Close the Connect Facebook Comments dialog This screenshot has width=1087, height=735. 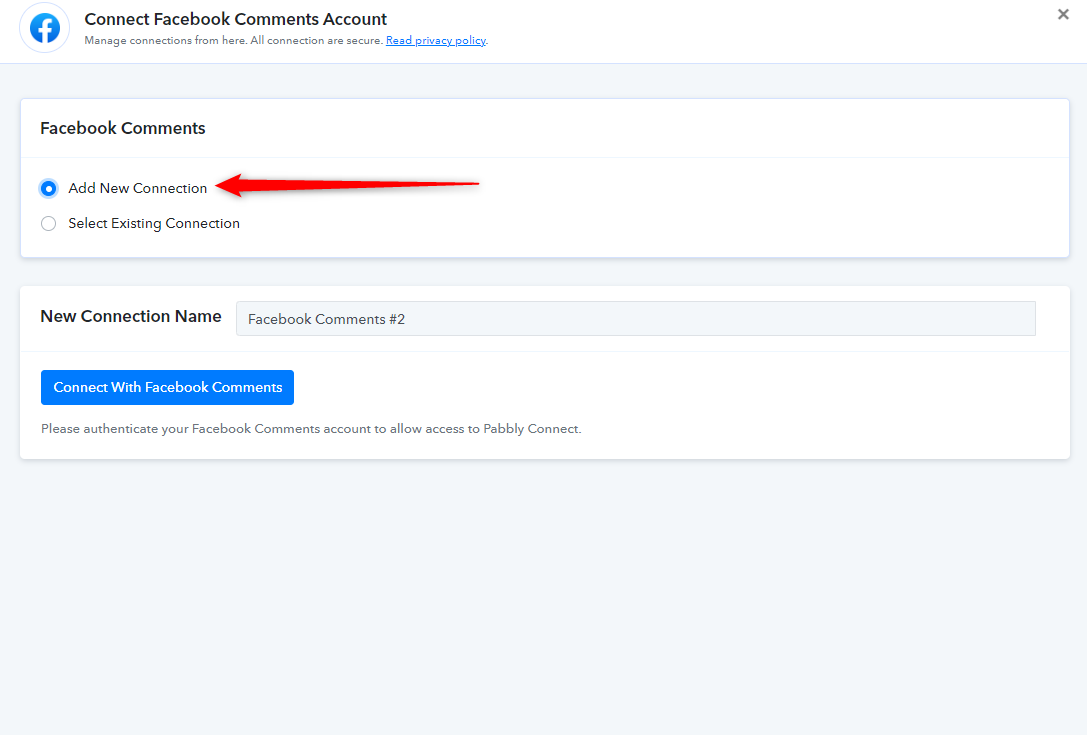pyautogui.click(x=1063, y=15)
